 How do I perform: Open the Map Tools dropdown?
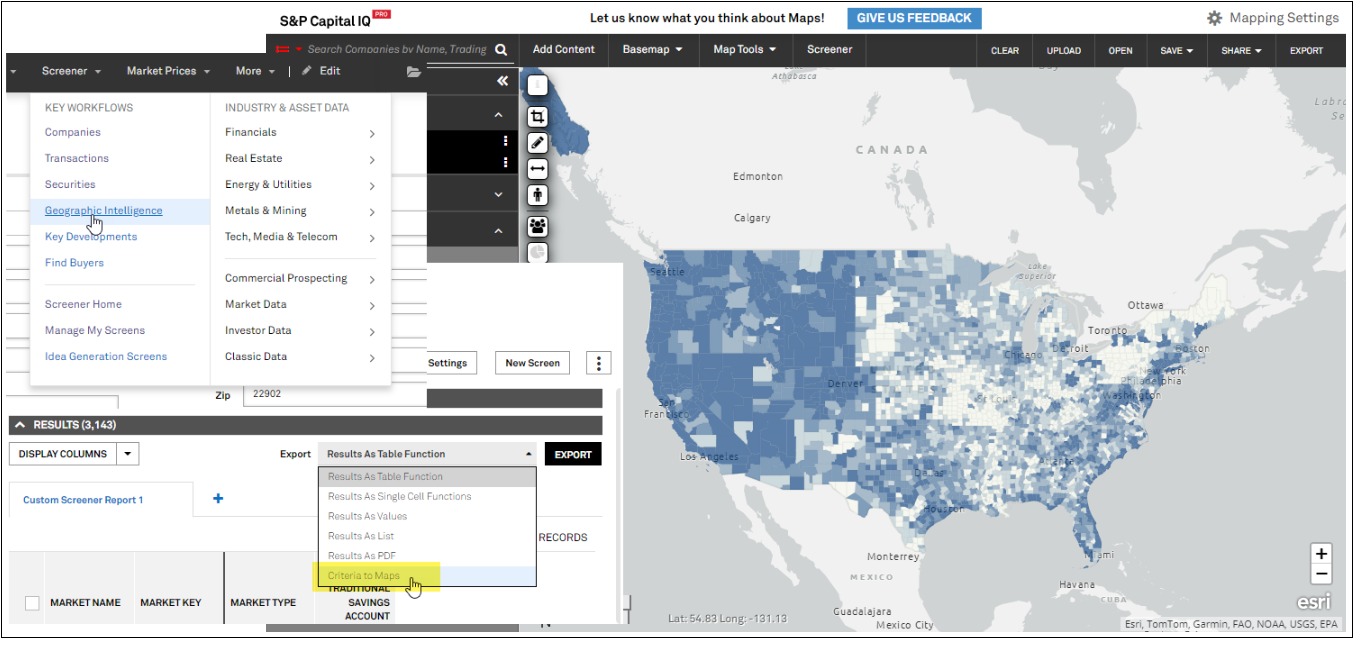[744, 50]
